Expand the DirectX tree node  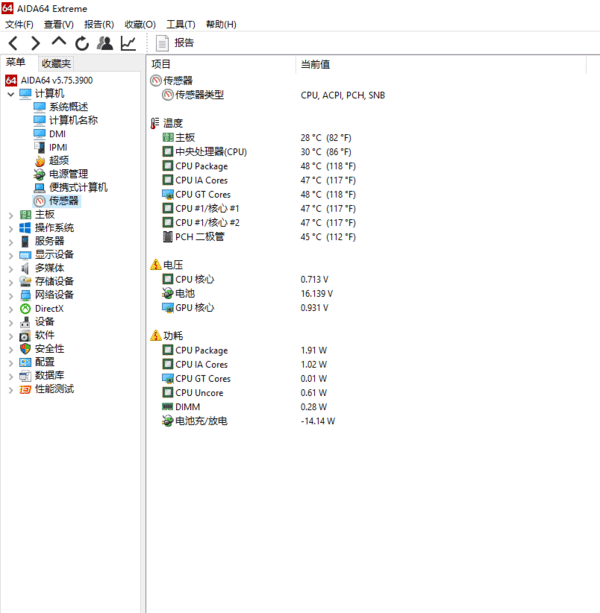11,309
